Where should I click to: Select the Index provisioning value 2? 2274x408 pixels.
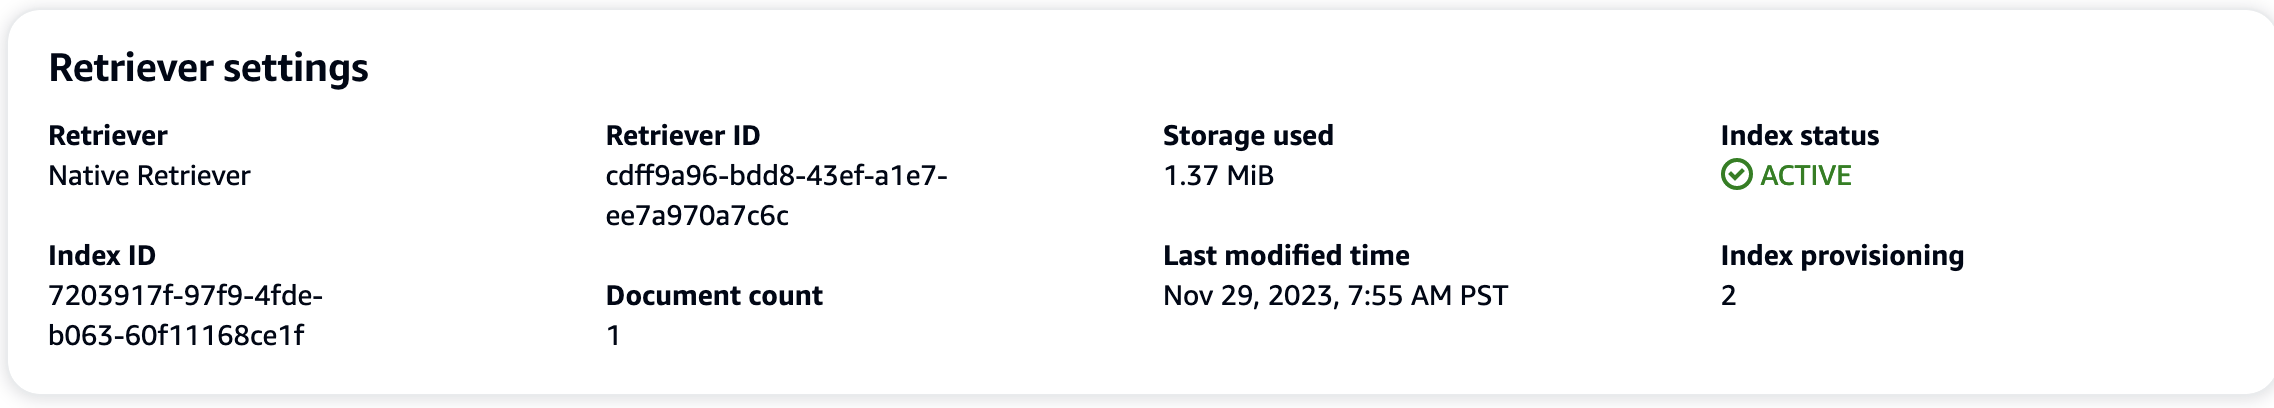[x=1728, y=295]
